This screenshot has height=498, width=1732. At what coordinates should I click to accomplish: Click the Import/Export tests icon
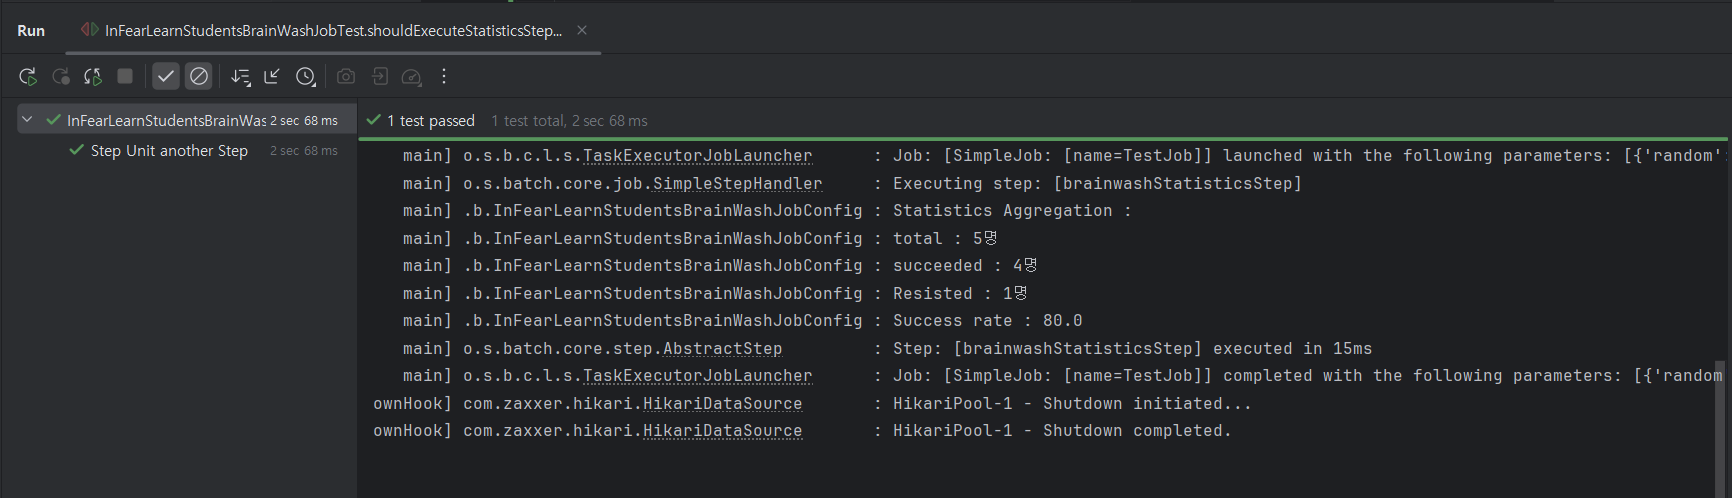point(379,76)
